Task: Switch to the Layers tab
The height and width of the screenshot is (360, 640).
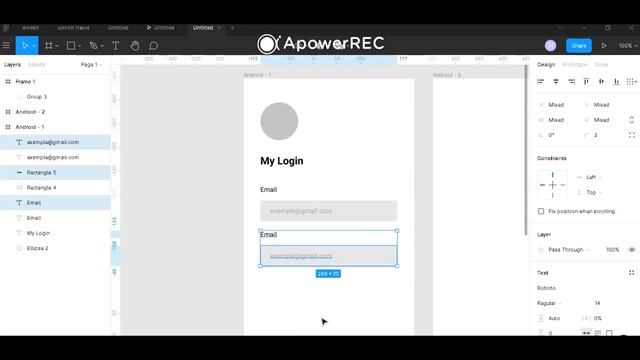Action: pos(12,64)
